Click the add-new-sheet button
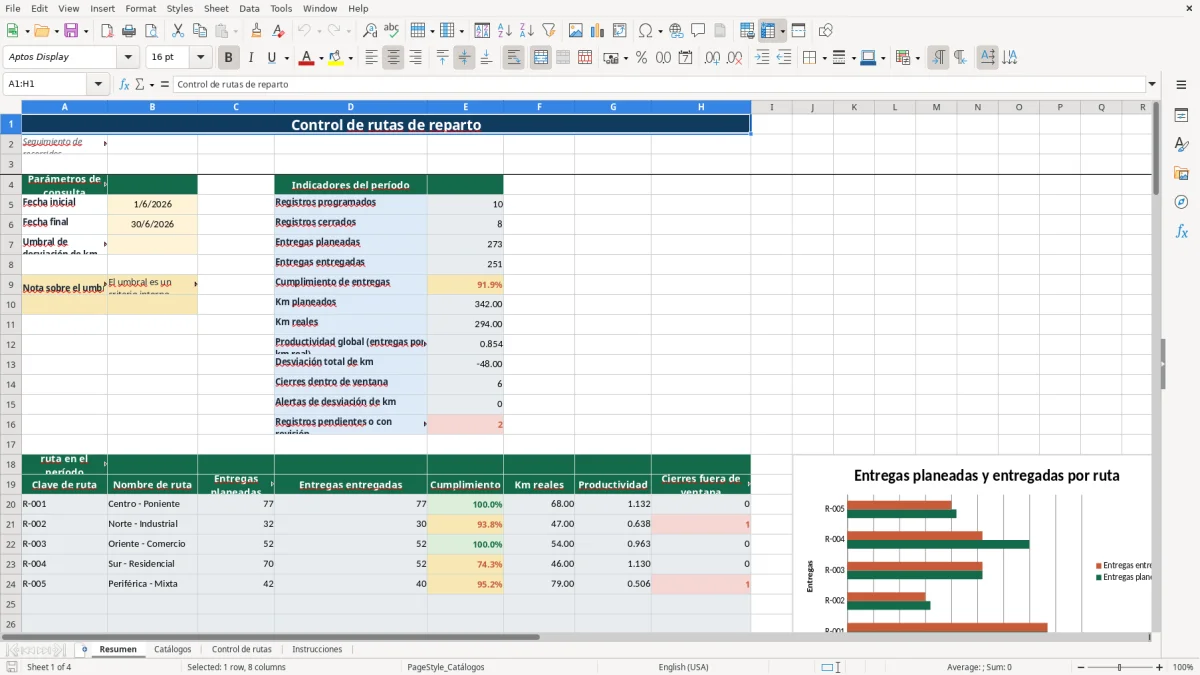 click(x=84, y=649)
